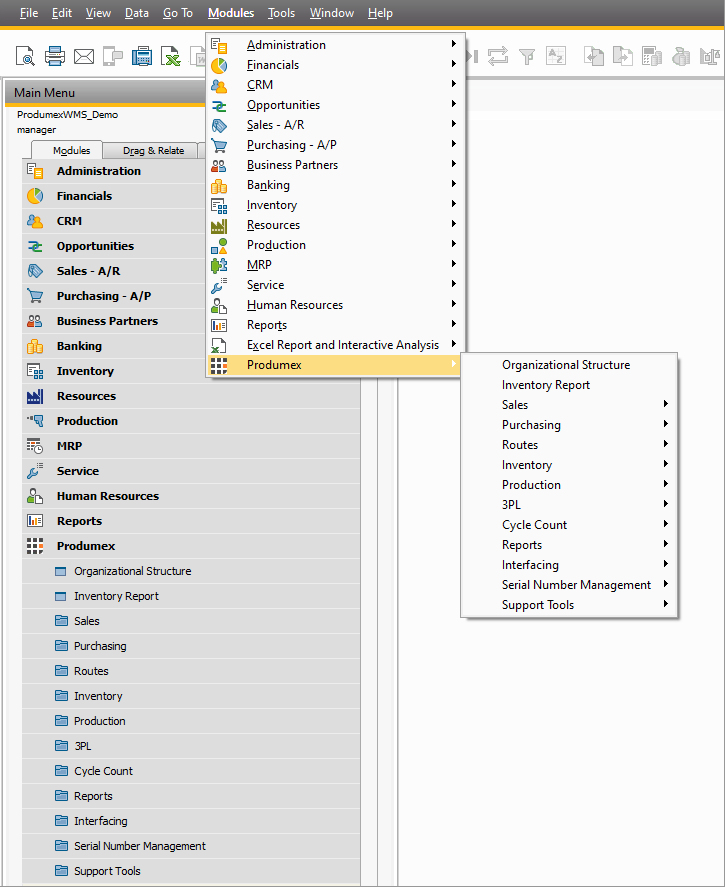The image size is (725, 887).
Task: Click Purchasing cart icon in Main Menu
Action: (35, 296)
